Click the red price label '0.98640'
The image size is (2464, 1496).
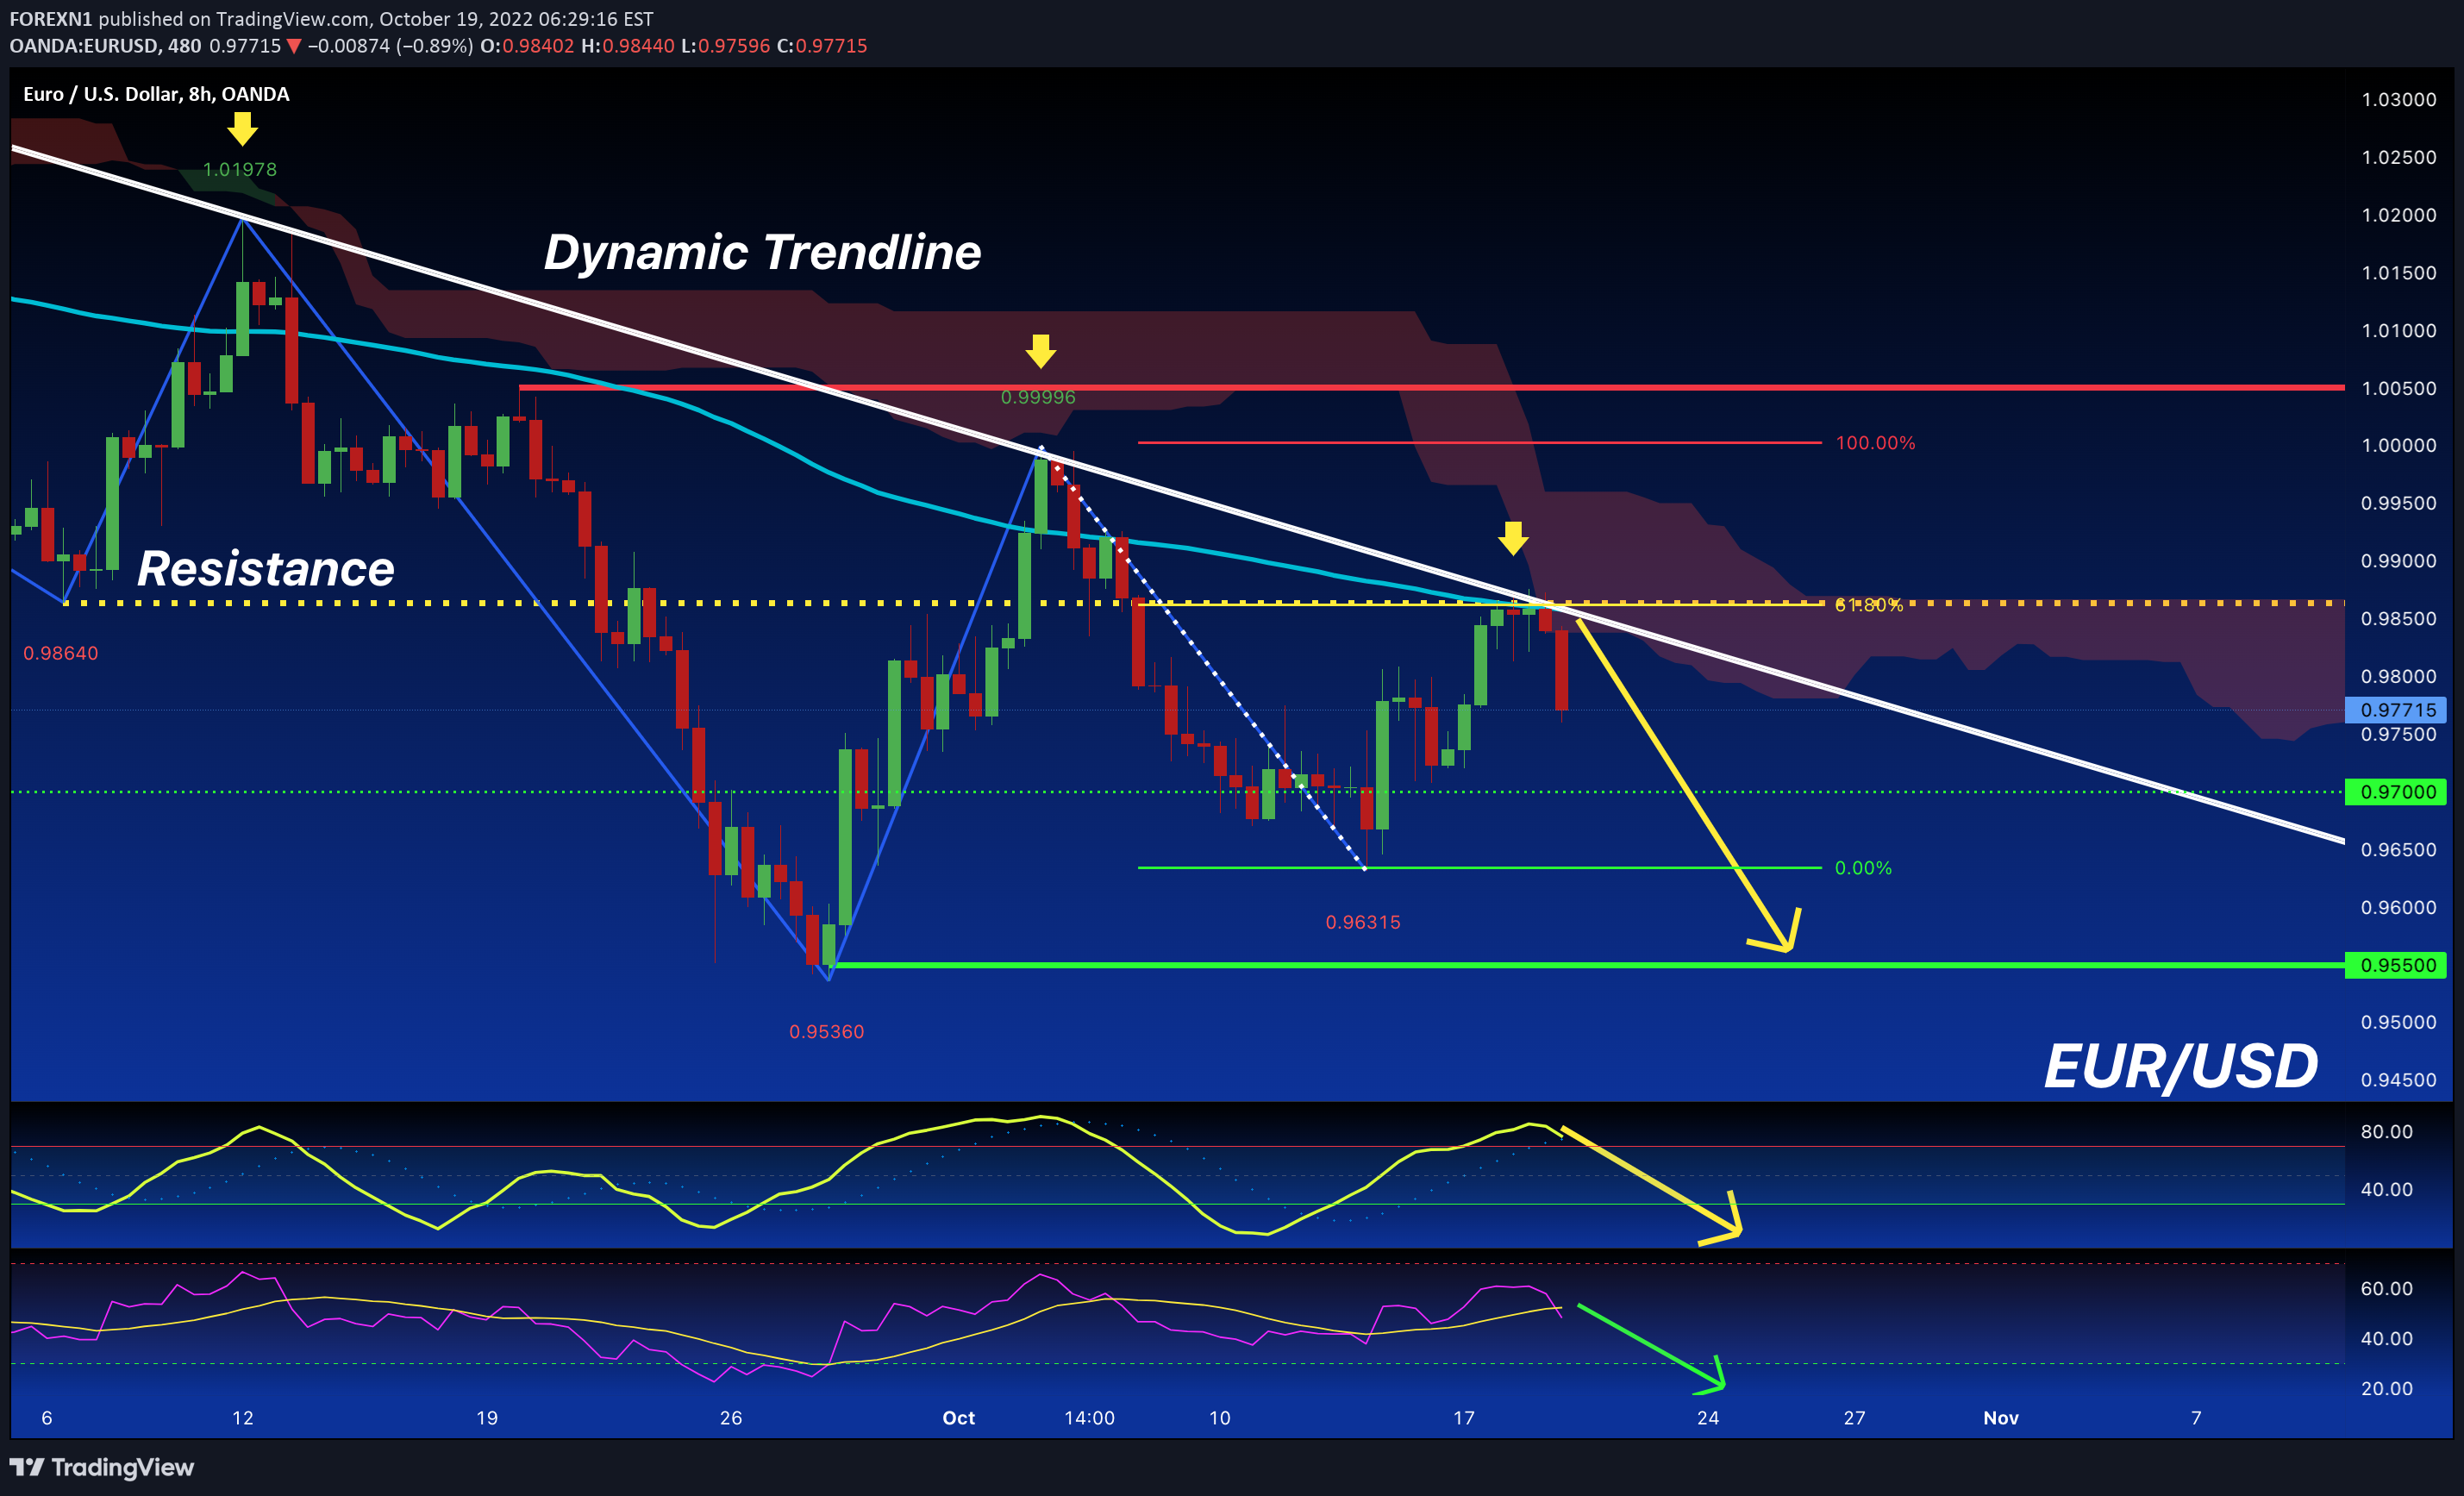coord(61,653)
